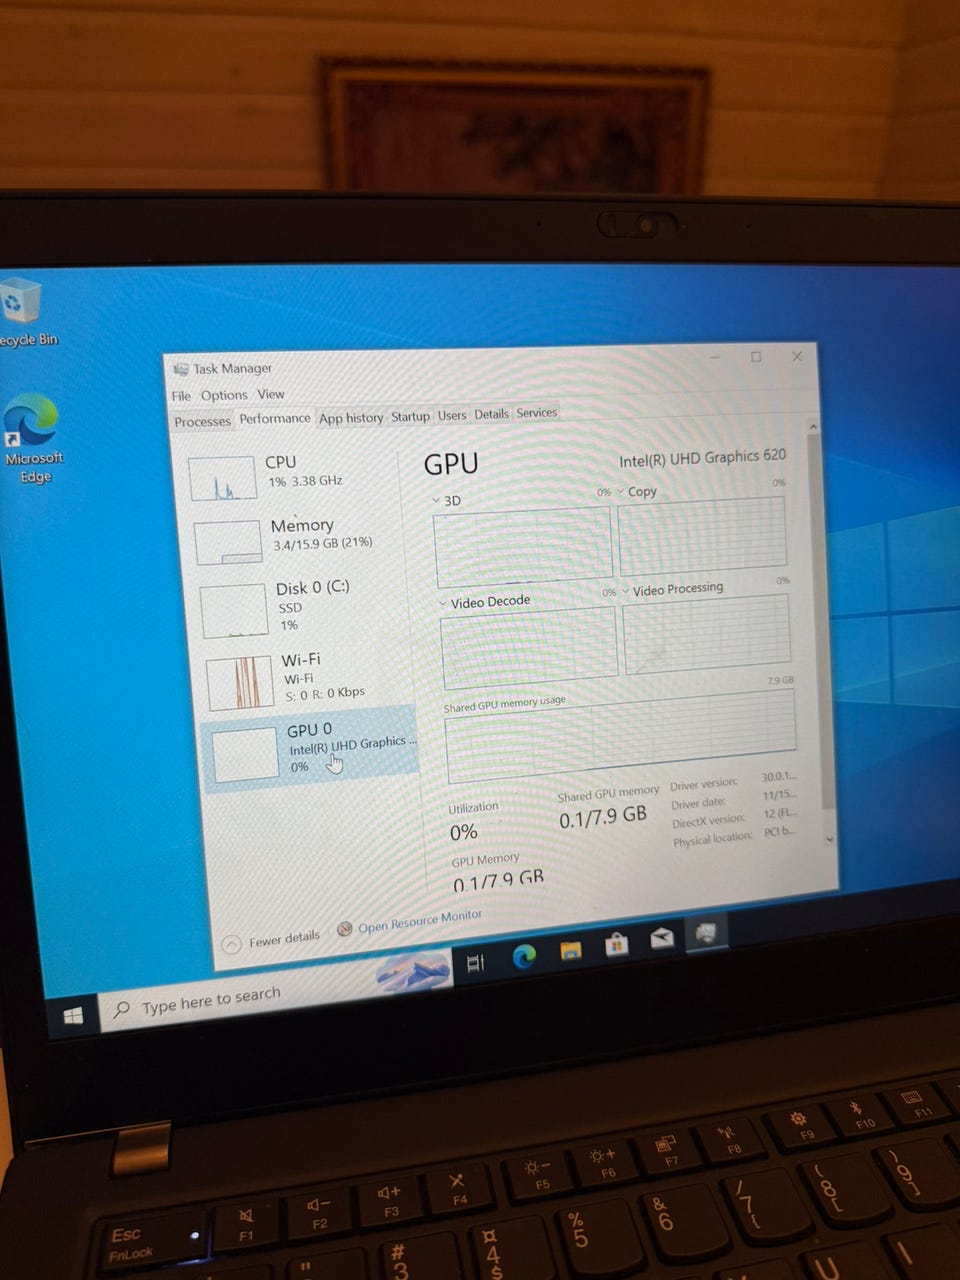Click Shared GPU memory '0.1/7.9 GB' value
The image size is (960, 1280).
pos(603,818)
